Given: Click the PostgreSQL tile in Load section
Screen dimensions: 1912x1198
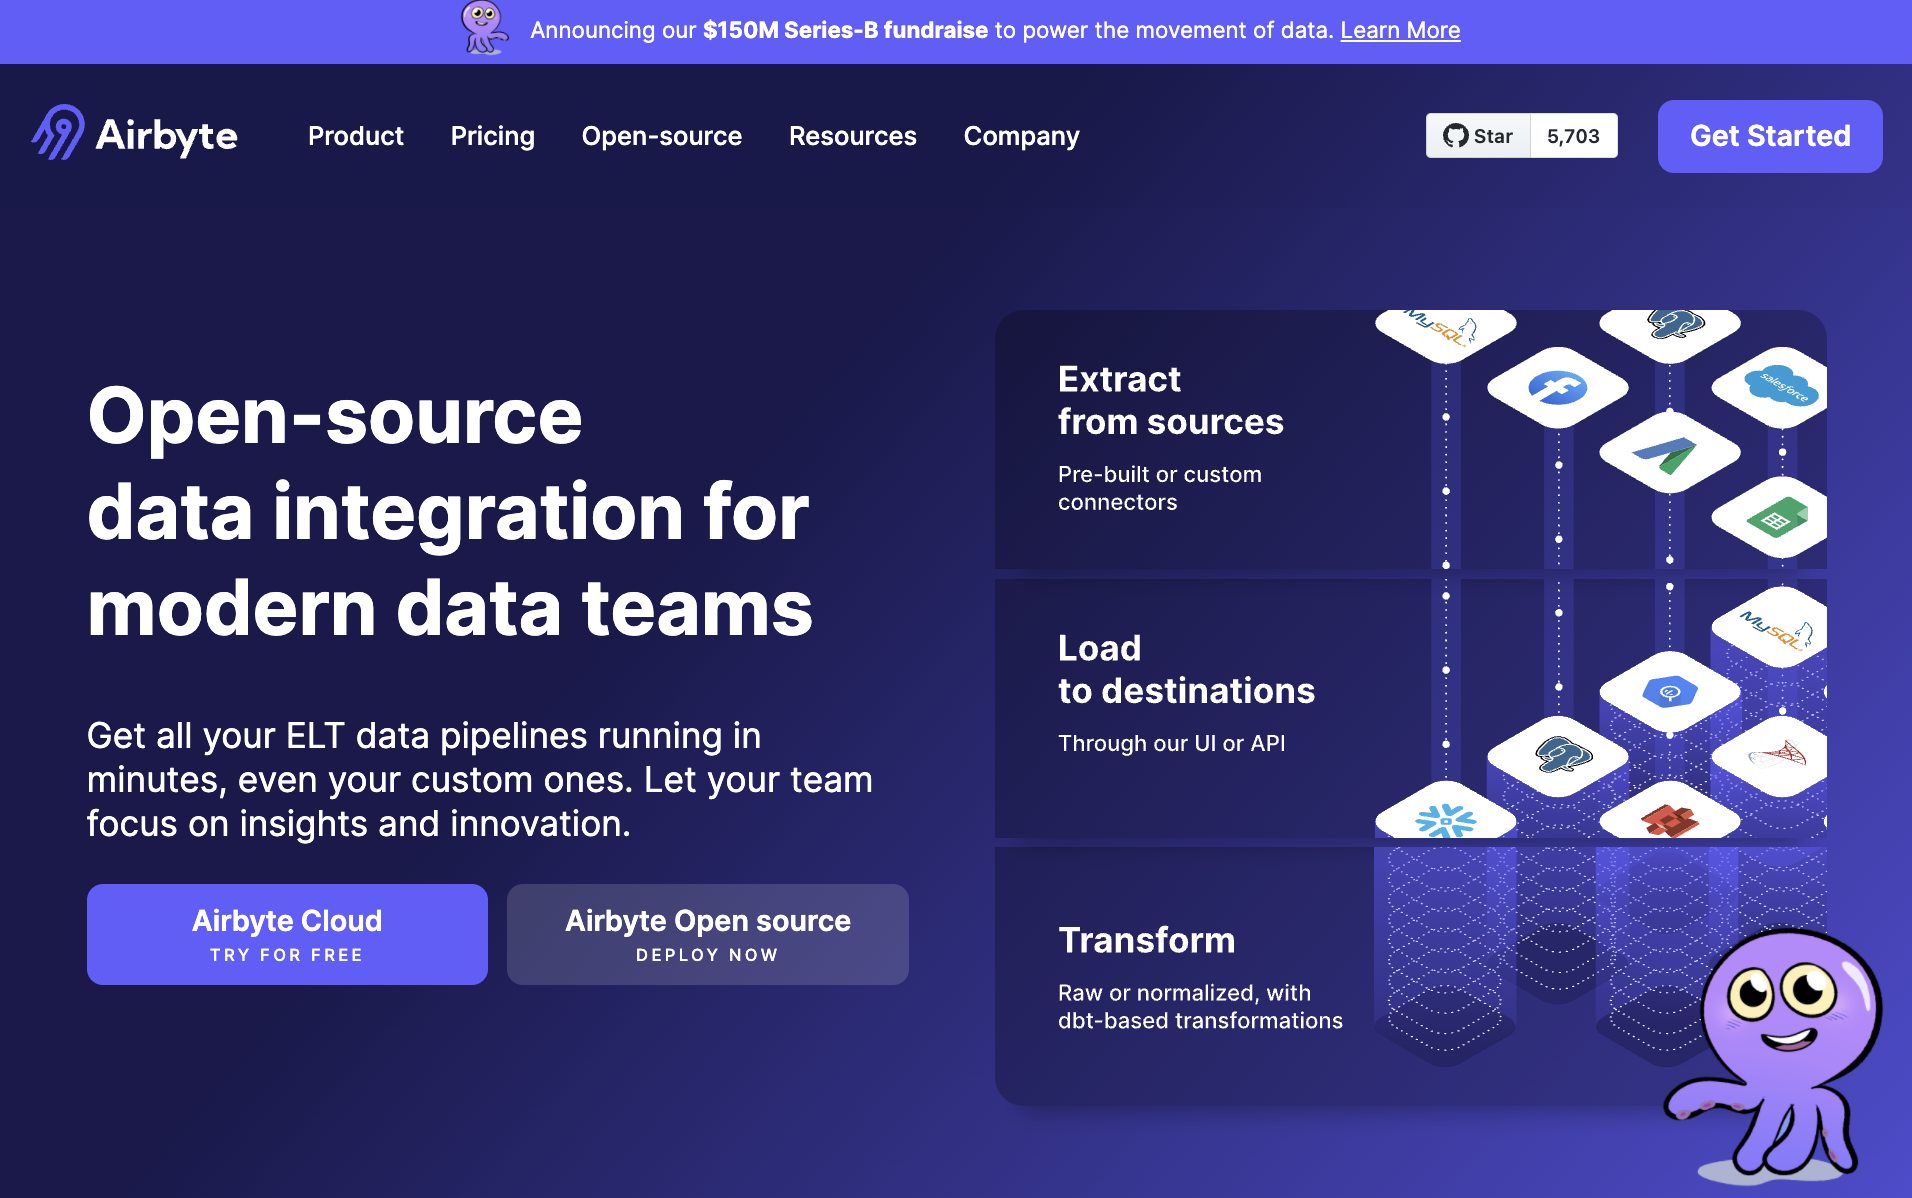Looking at the screenshot, I should 1557,757.
